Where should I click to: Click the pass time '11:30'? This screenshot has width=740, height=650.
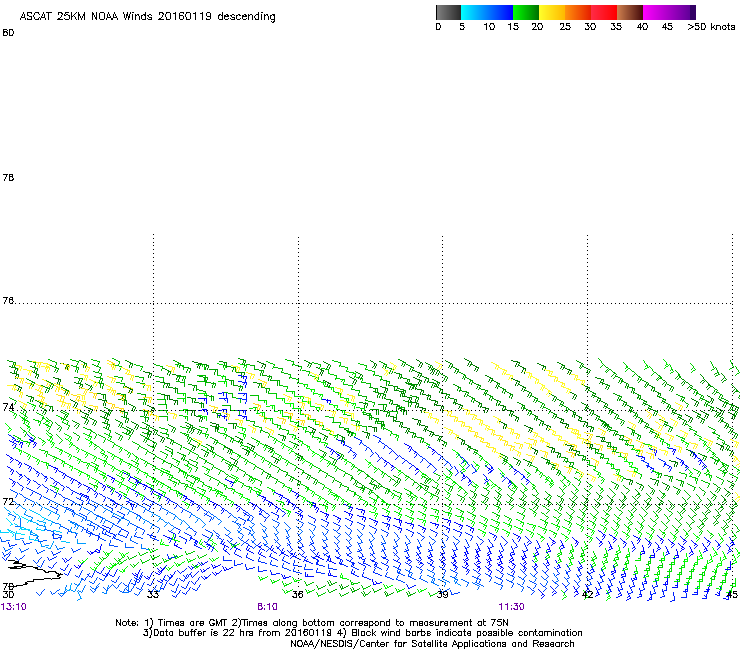click(x=512, y=607)
